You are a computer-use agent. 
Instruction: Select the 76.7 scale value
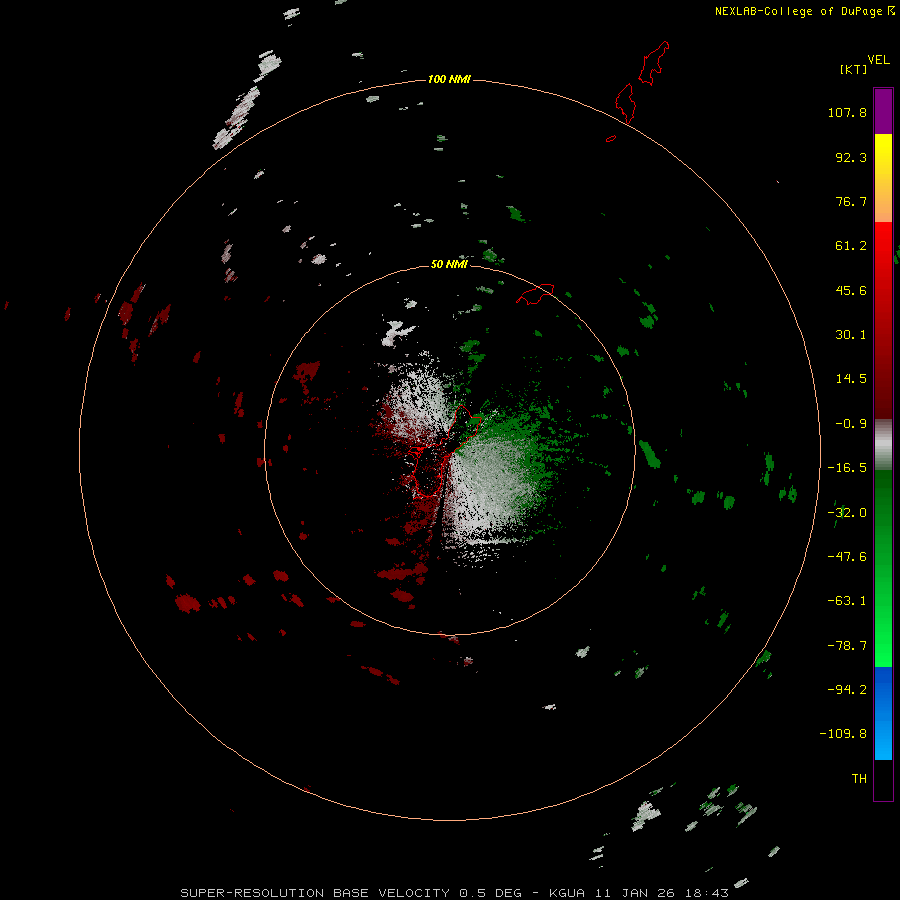pos(851,201)
